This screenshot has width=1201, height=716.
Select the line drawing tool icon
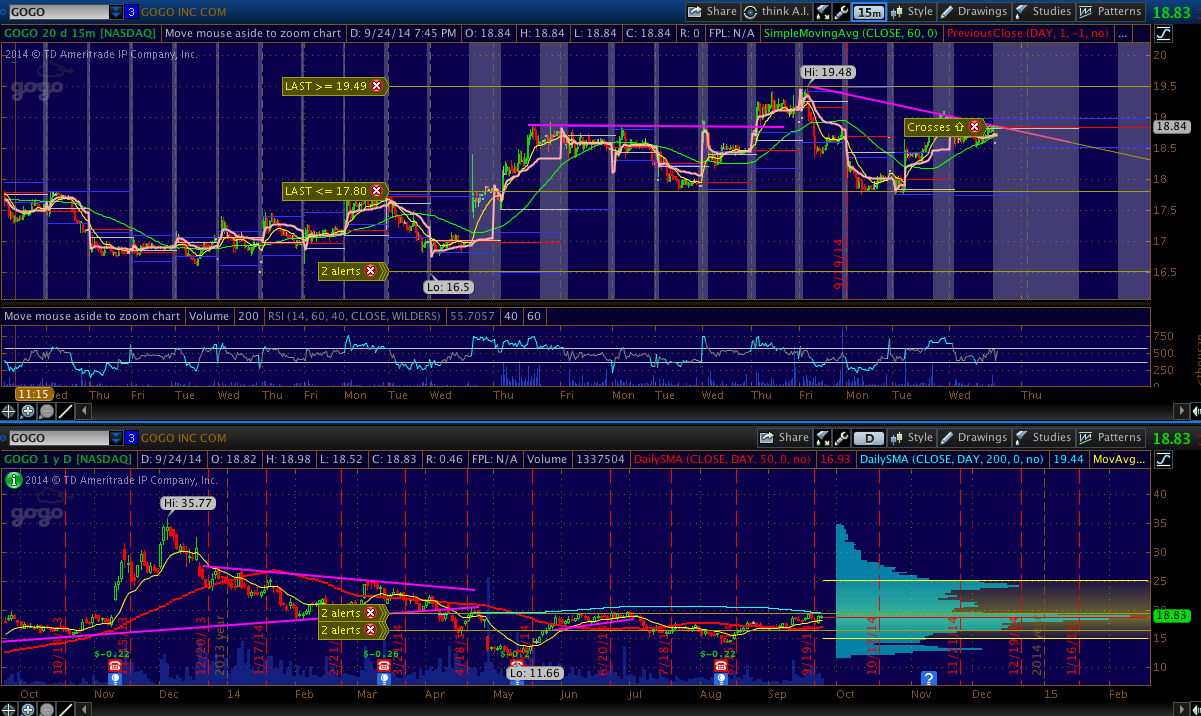coord(65,411)
